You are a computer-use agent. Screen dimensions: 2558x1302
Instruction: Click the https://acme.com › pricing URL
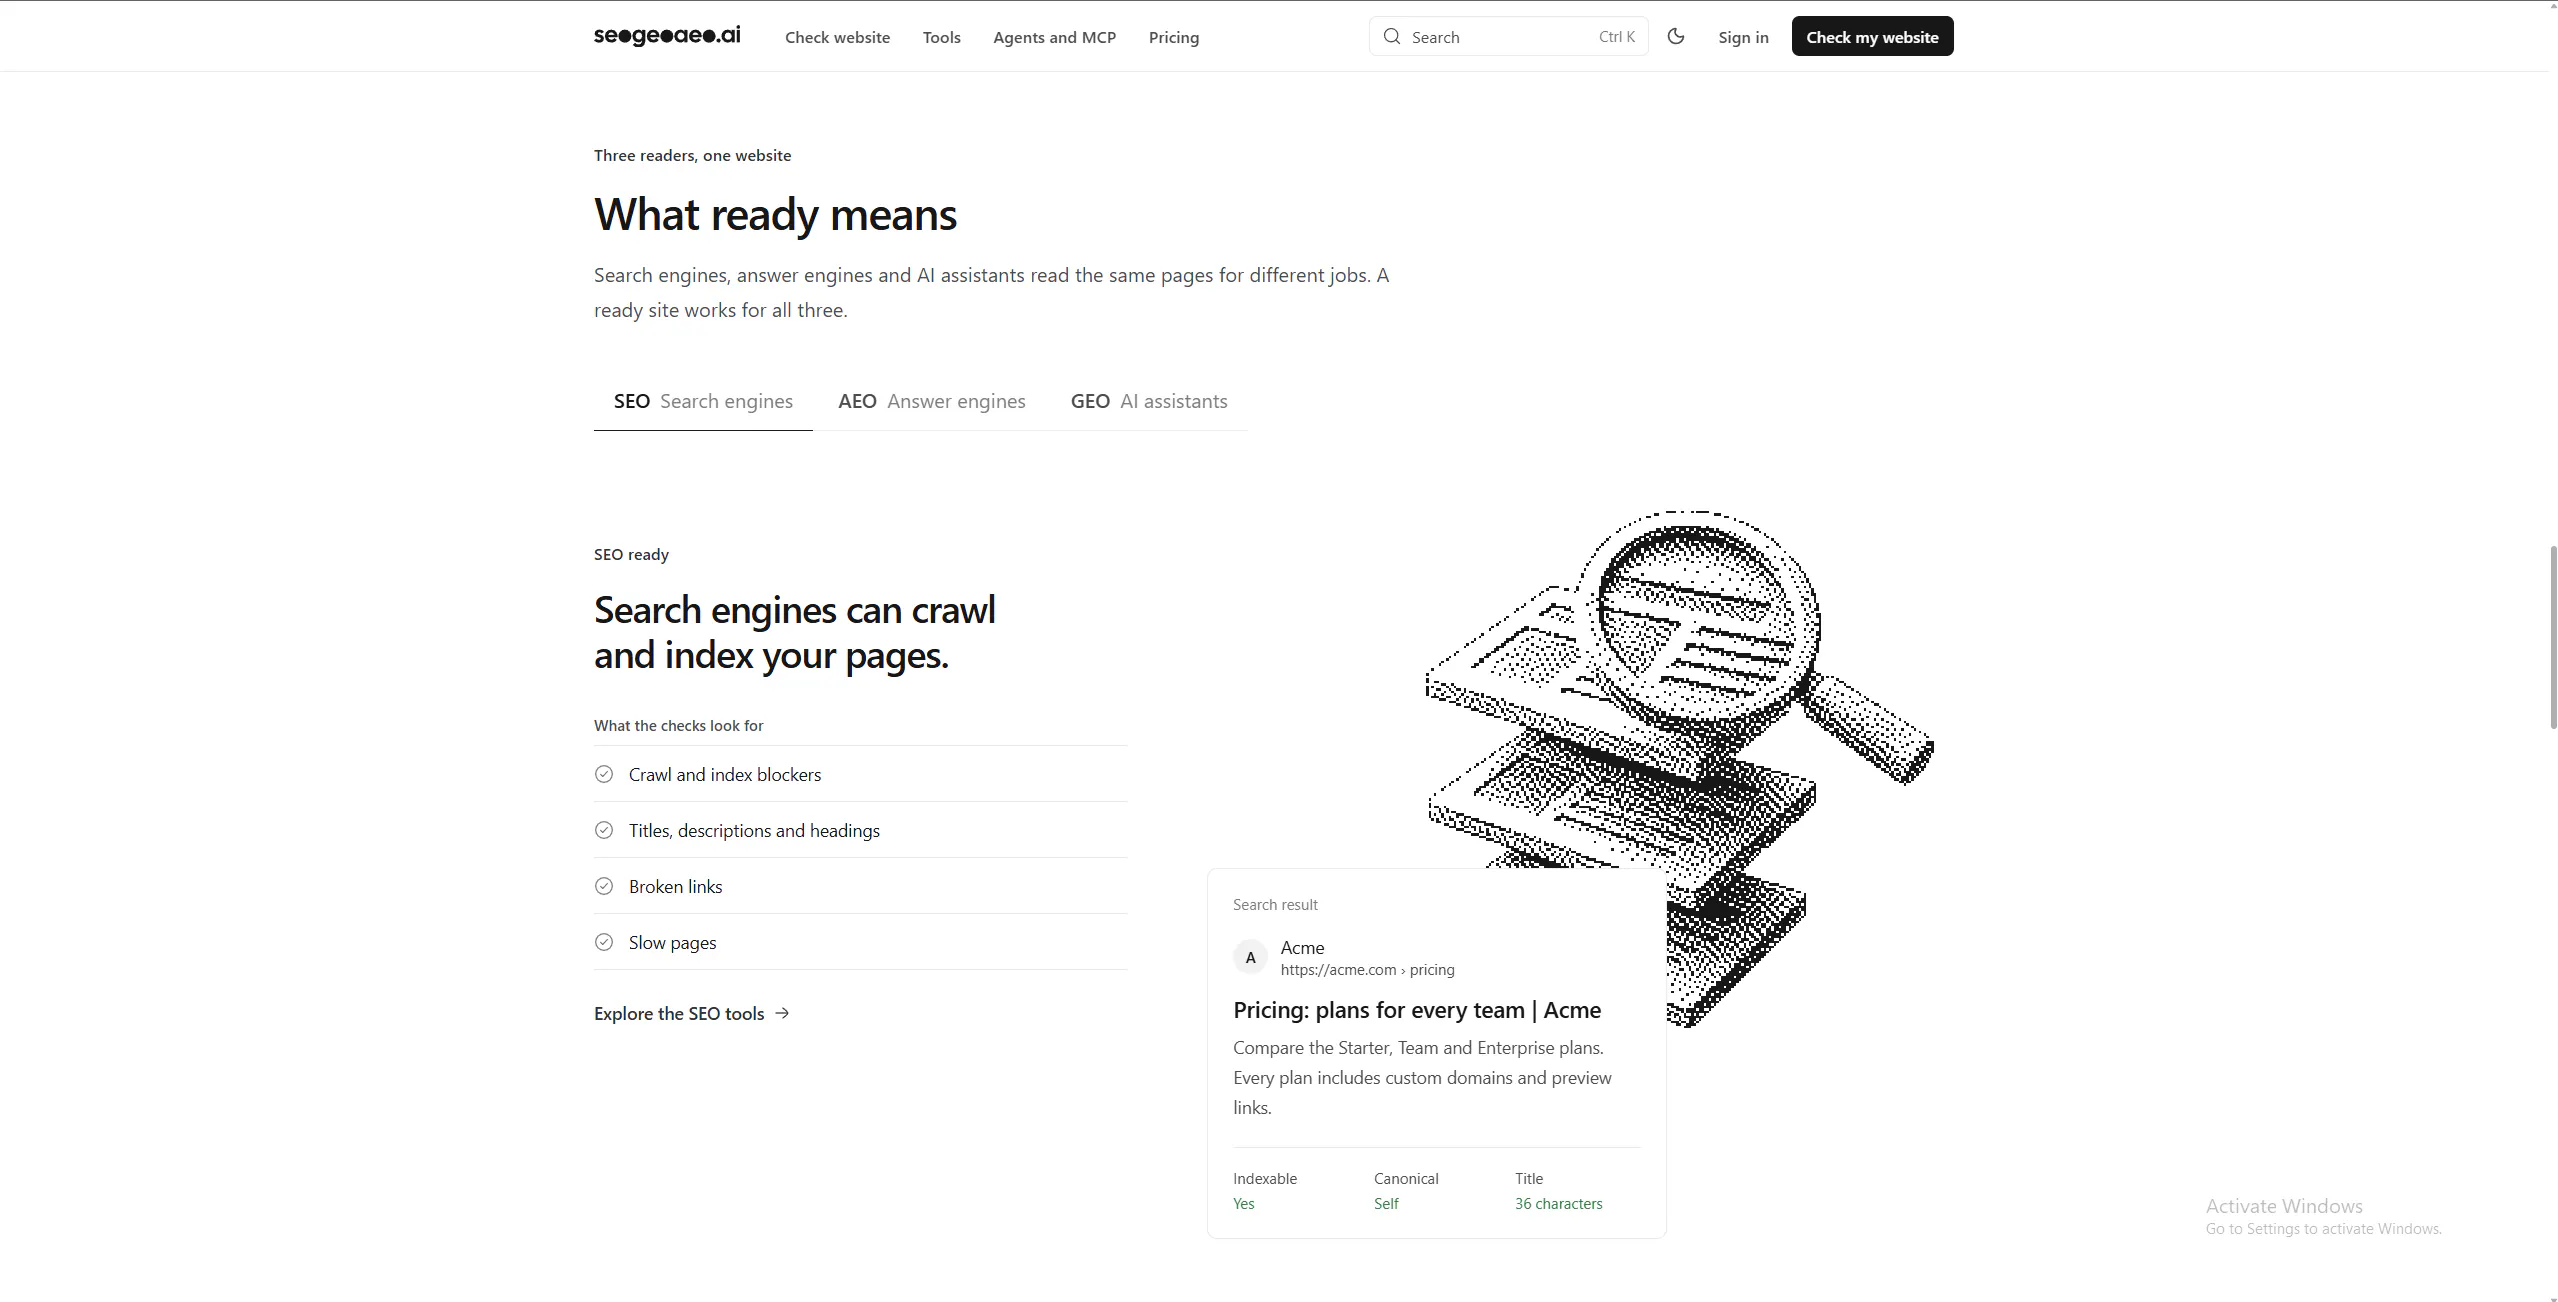pos(1367,969)
